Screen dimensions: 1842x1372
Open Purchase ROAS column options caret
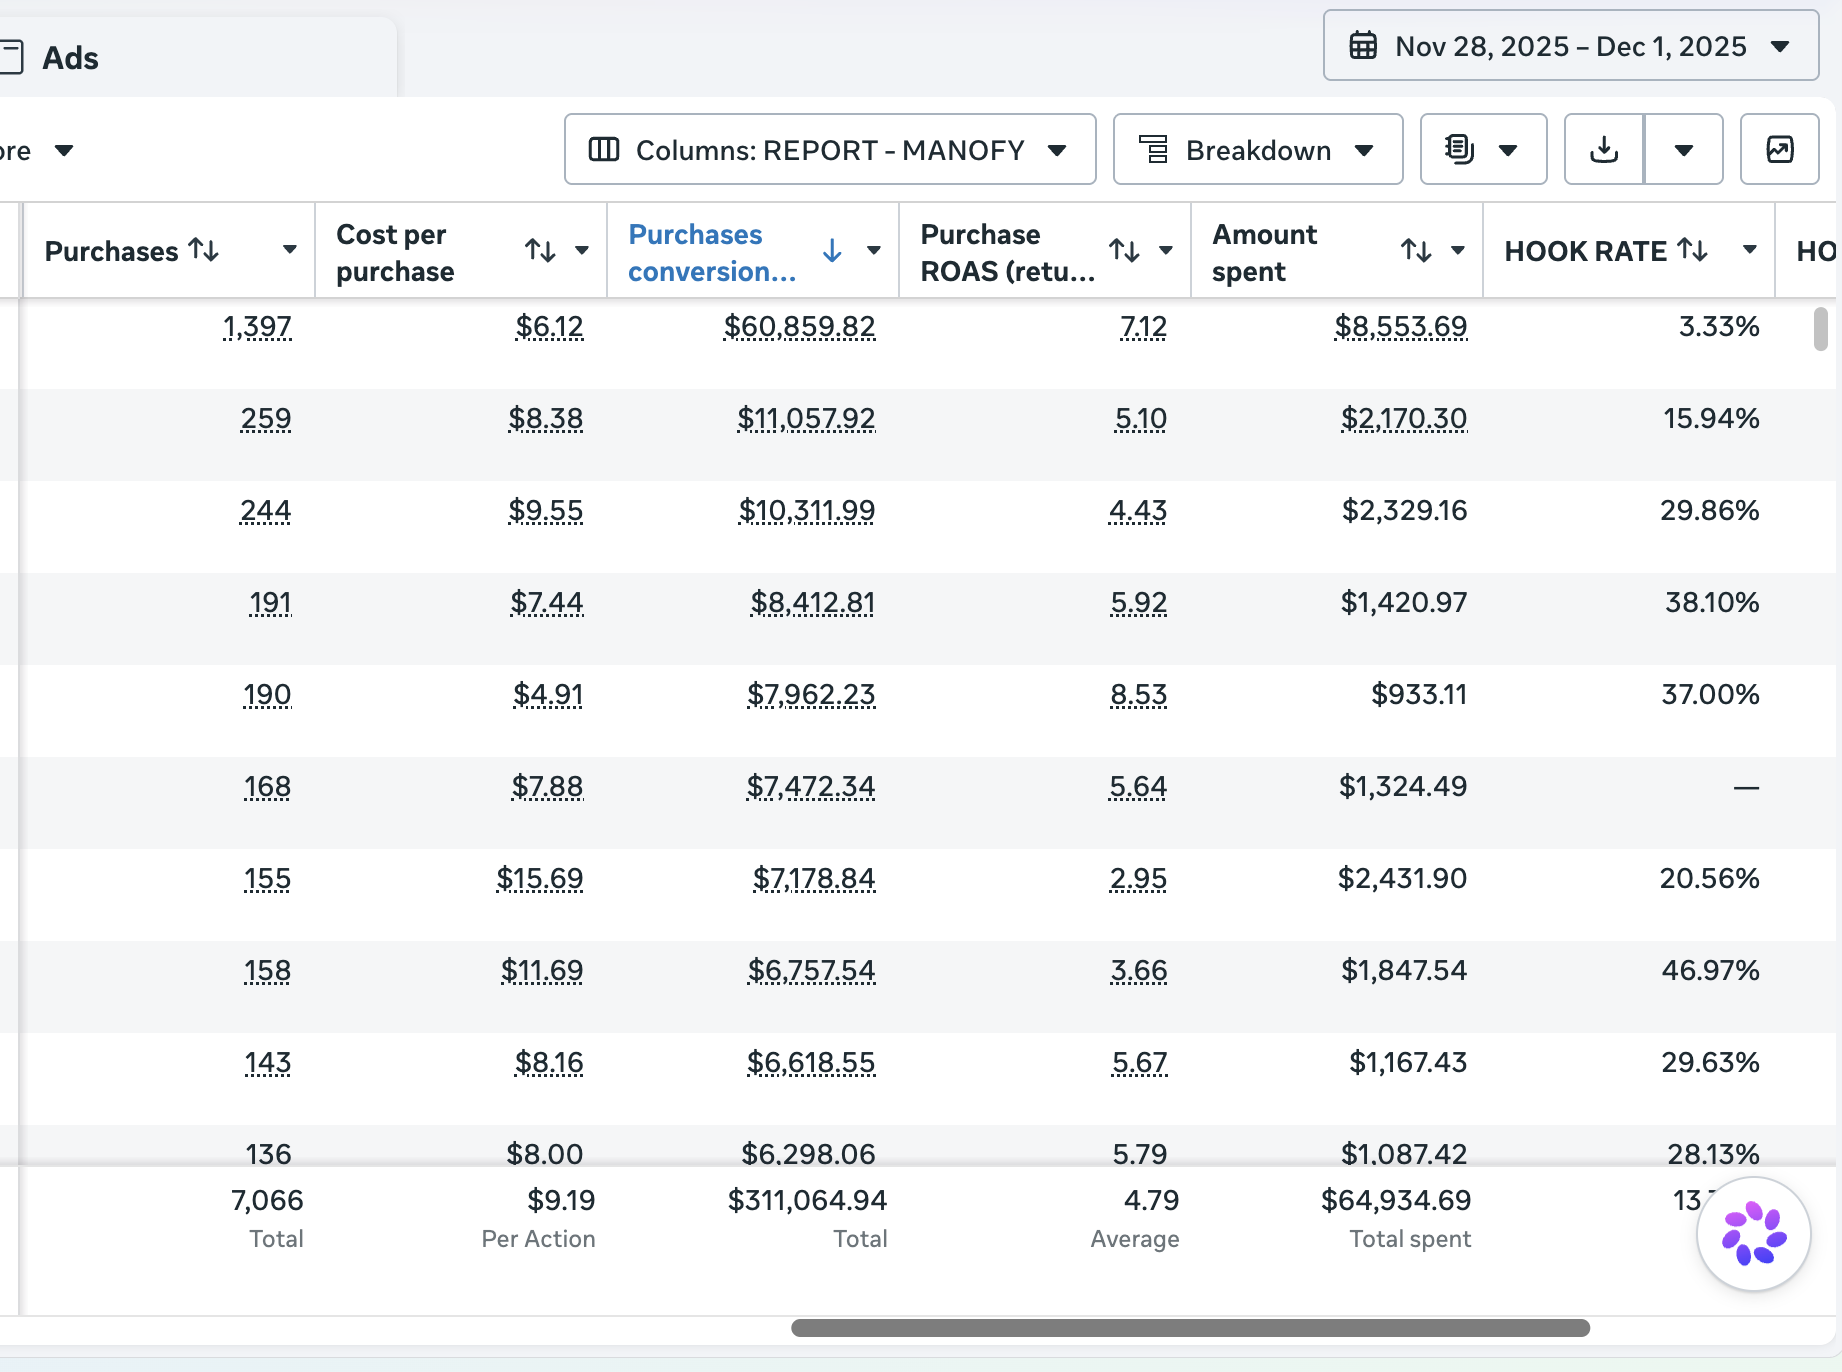(x=1166, y=250)
